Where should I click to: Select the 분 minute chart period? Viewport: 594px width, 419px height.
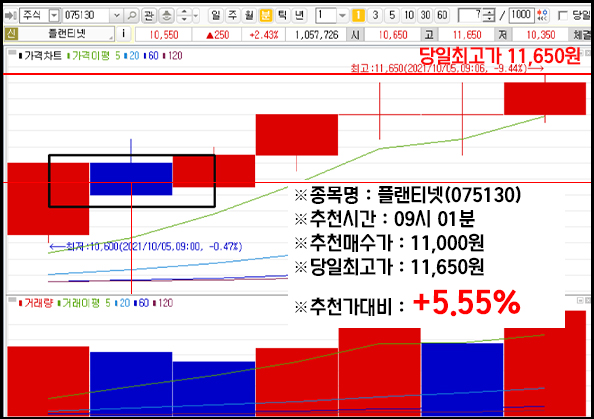coord(266,16)
